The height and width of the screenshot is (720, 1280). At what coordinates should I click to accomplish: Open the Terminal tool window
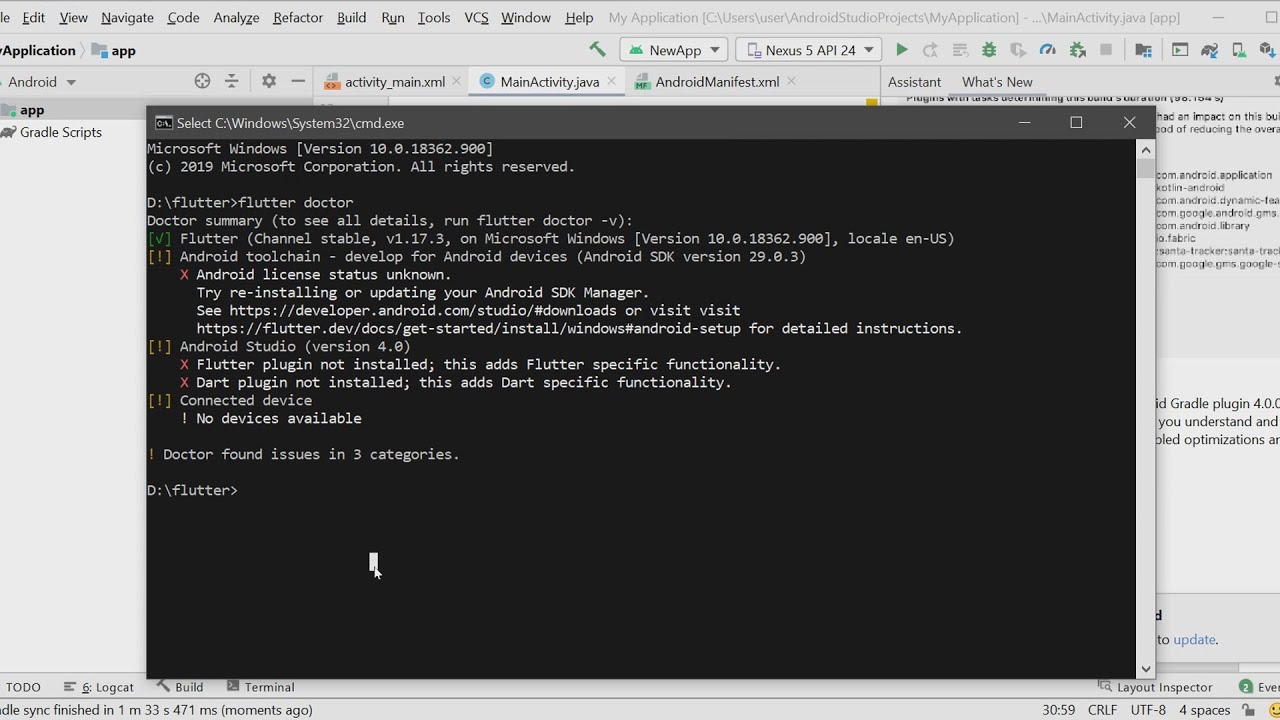pyautogui.click(x=261, y=687)
